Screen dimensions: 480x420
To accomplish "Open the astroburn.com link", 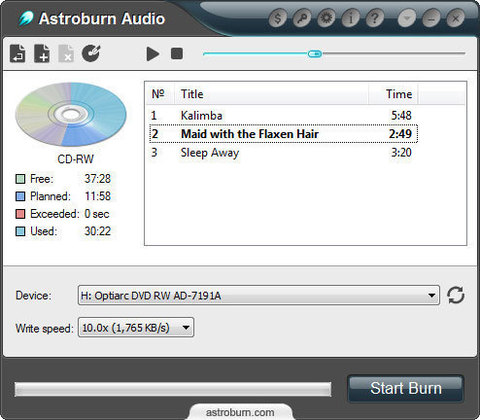I will (x=240, y=412).
